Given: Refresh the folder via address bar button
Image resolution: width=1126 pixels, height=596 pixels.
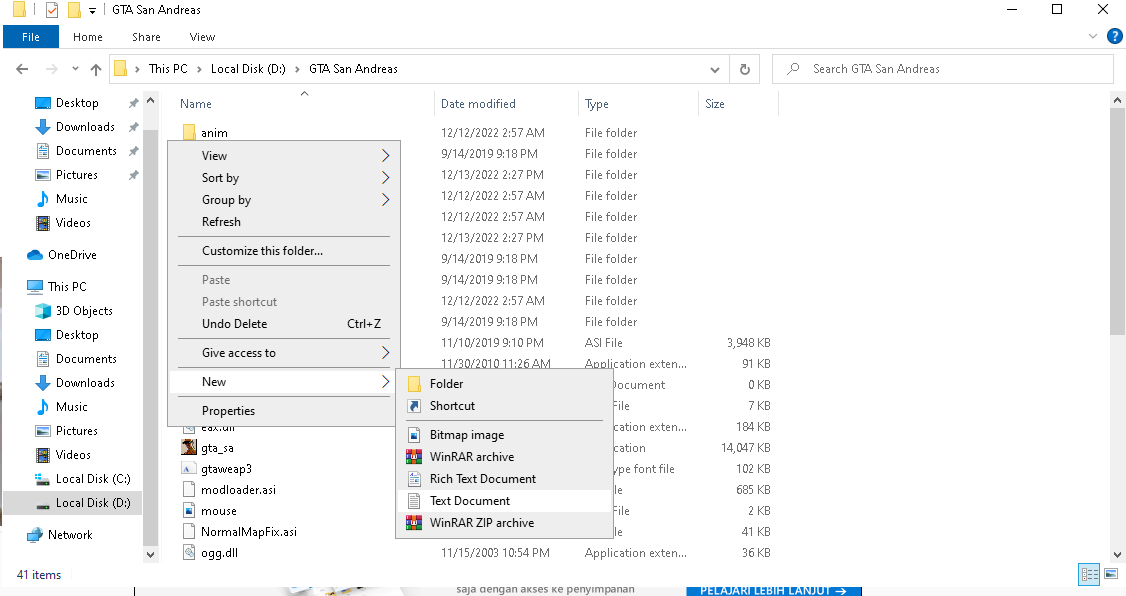Looking at the screenshot, I should coord(745,69).
